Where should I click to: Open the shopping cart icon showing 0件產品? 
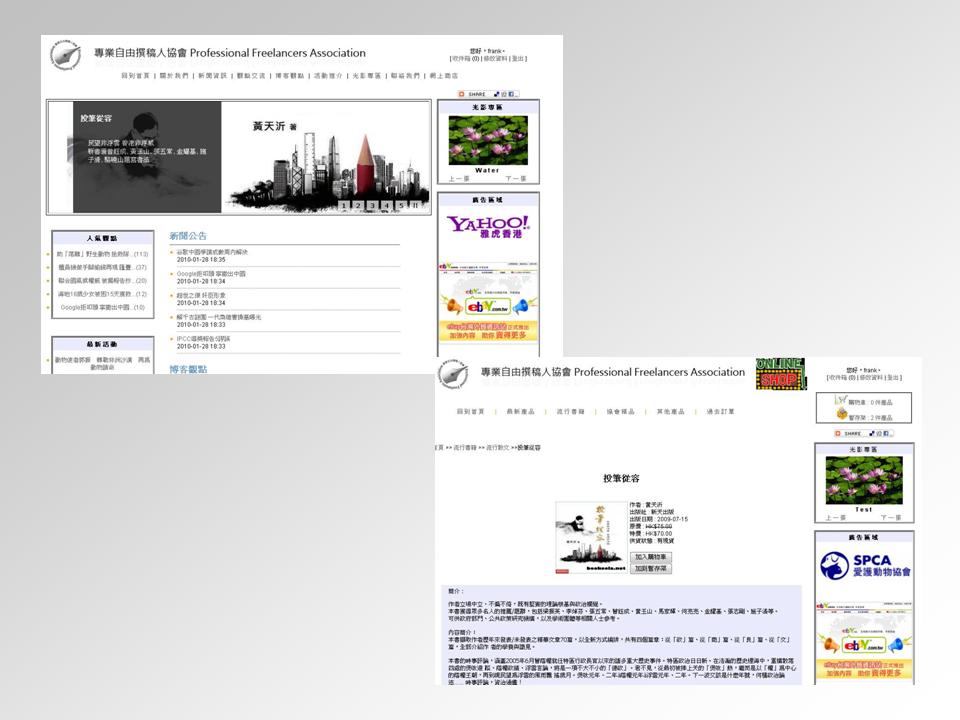pyautogui.click(x=842, y=401)
